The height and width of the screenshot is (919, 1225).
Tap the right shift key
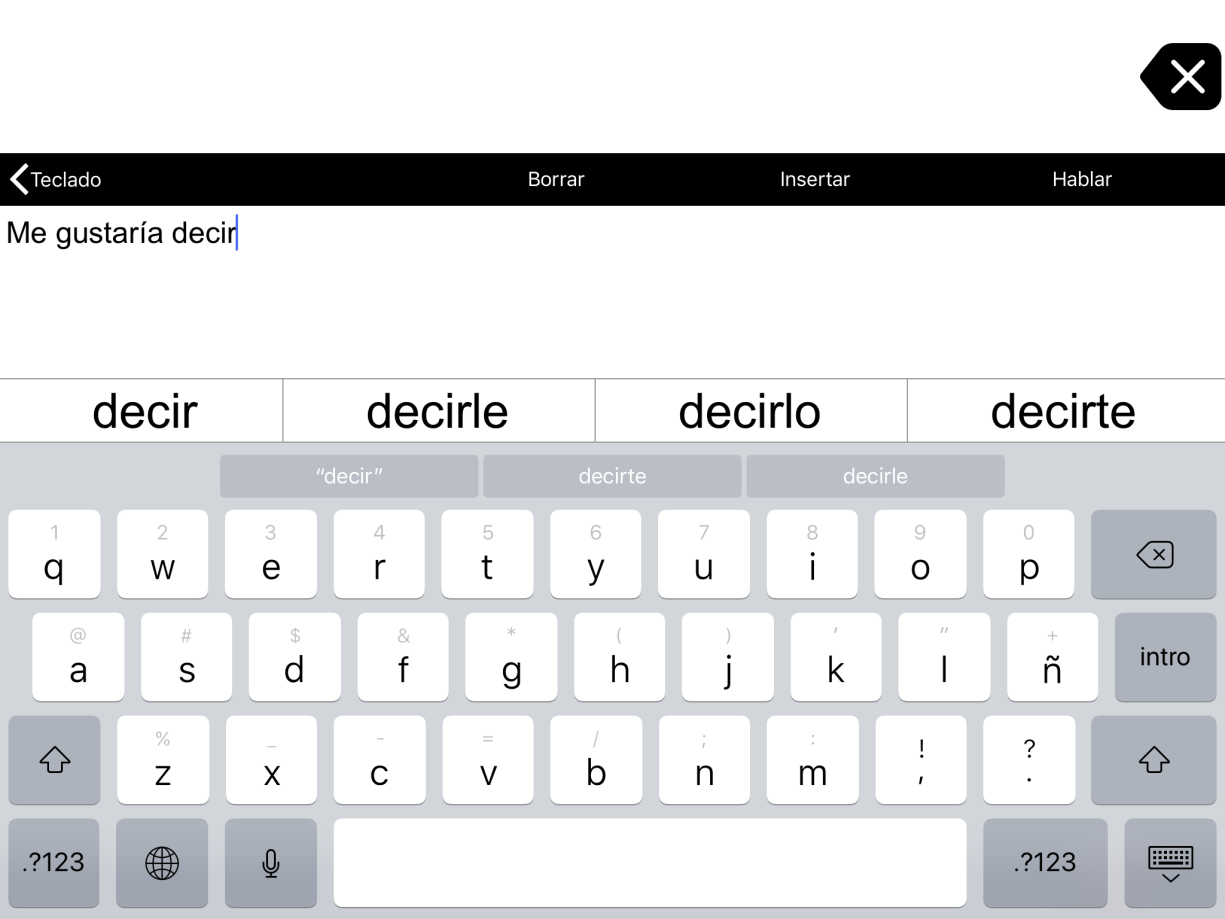[x=1153, y=760]
